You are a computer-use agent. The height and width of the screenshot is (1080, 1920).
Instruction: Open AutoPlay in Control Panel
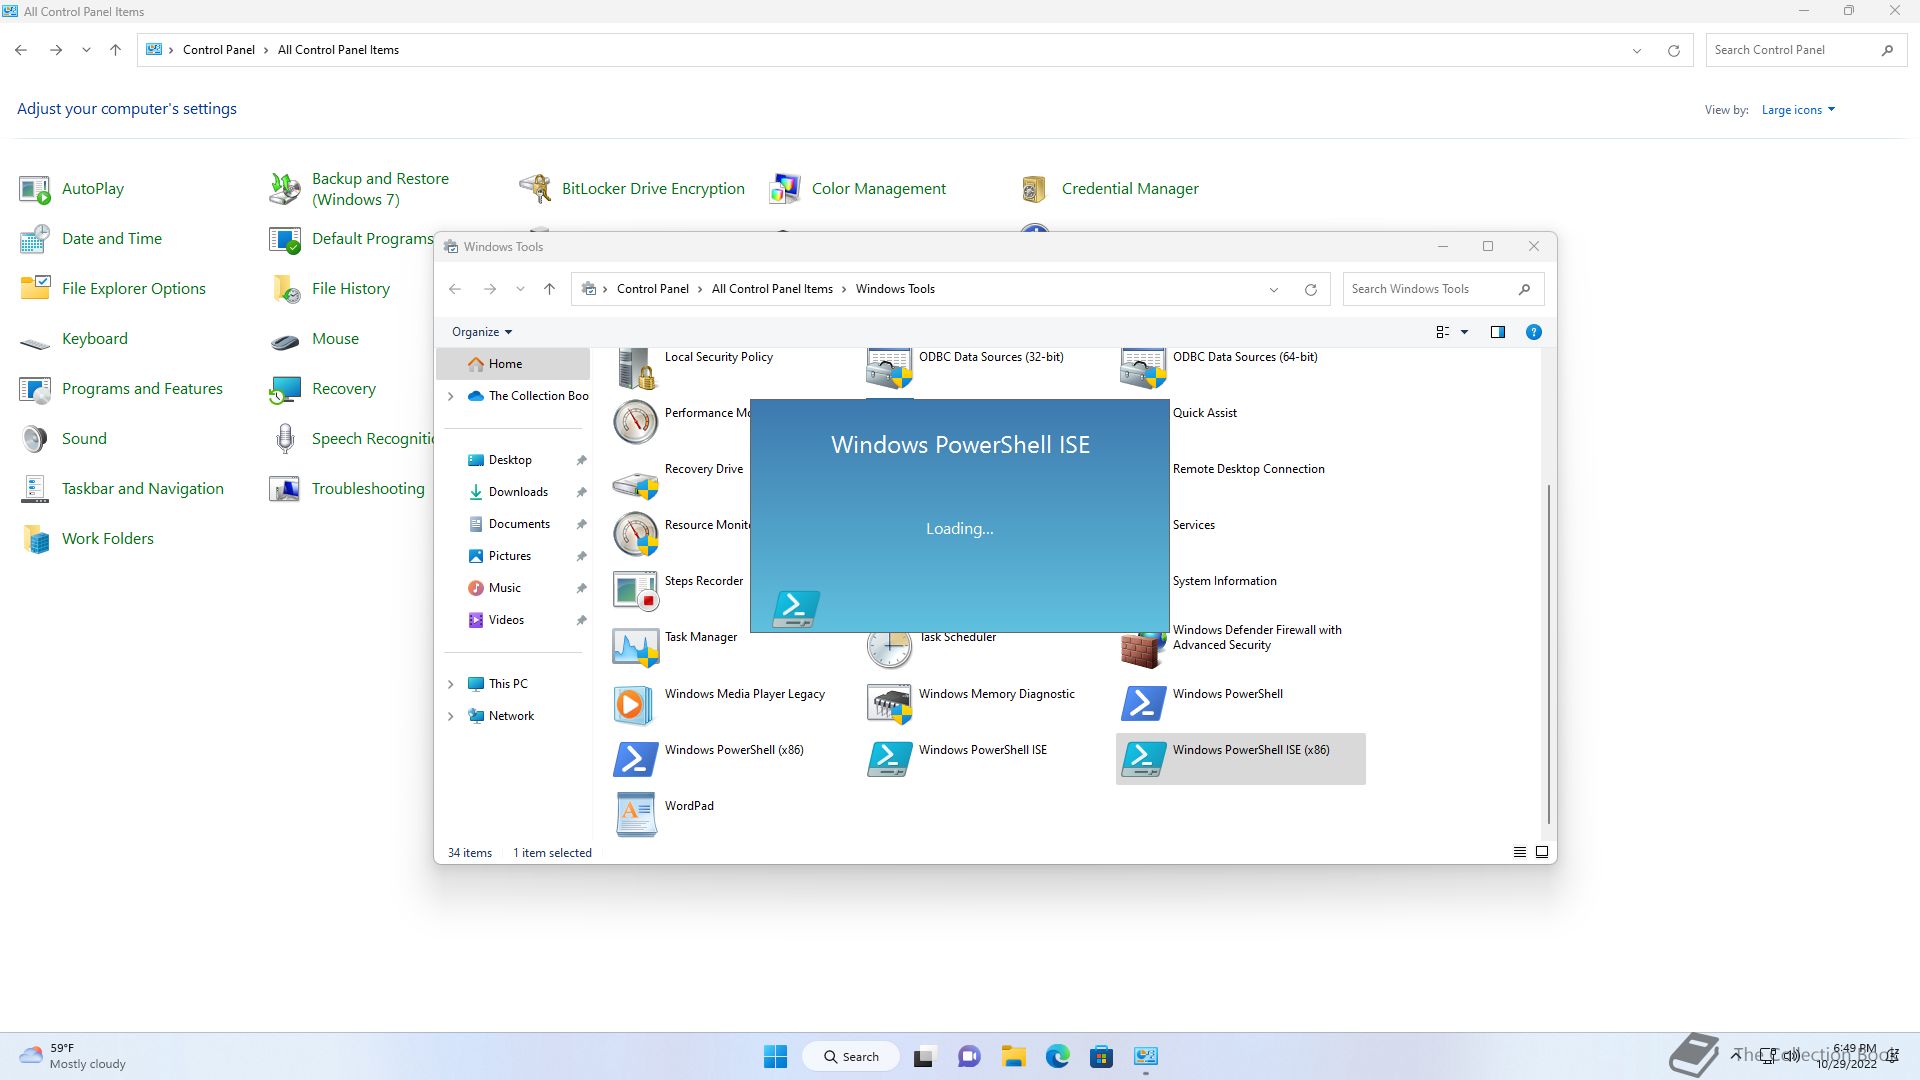[93, 189]
